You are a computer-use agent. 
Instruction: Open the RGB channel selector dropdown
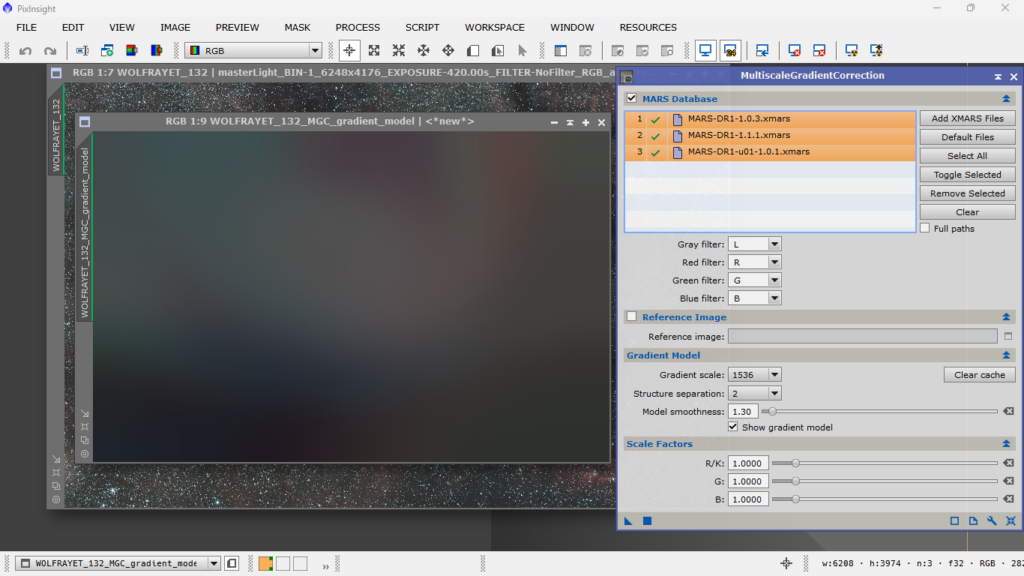tap(253, 50)
